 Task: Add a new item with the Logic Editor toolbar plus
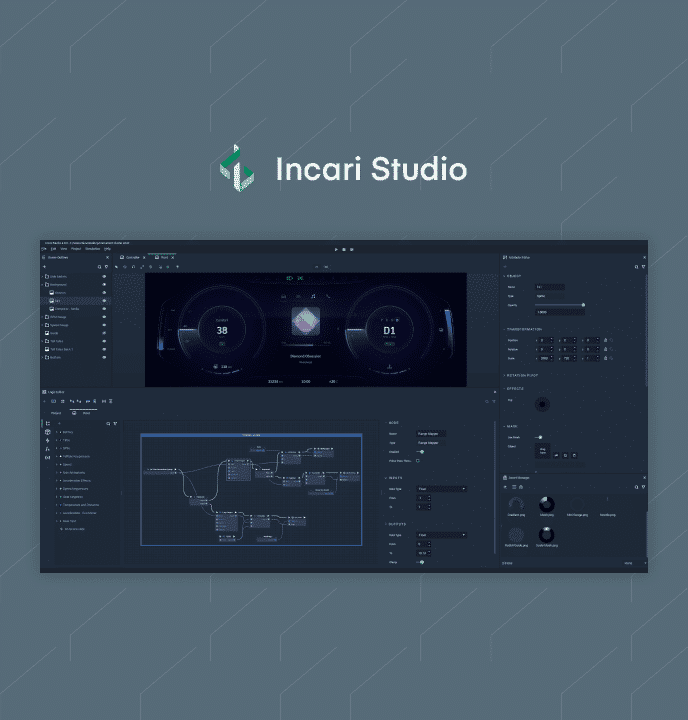click(45, 401)
